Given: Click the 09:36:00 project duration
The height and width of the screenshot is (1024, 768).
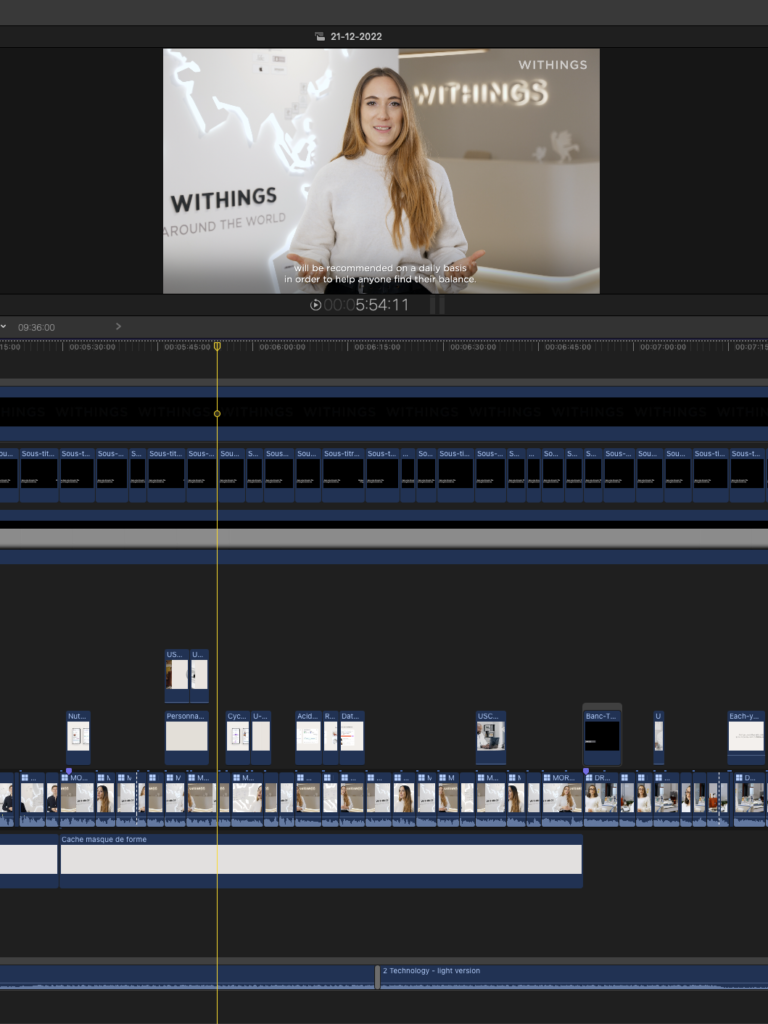Looking at the screenshot, I should [37, 327].
